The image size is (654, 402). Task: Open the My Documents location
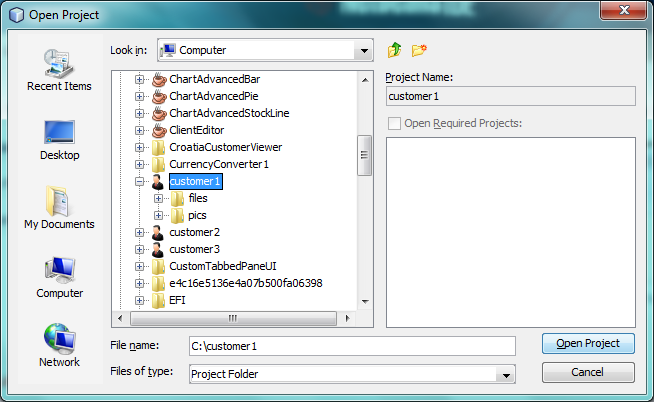(59, 208)
